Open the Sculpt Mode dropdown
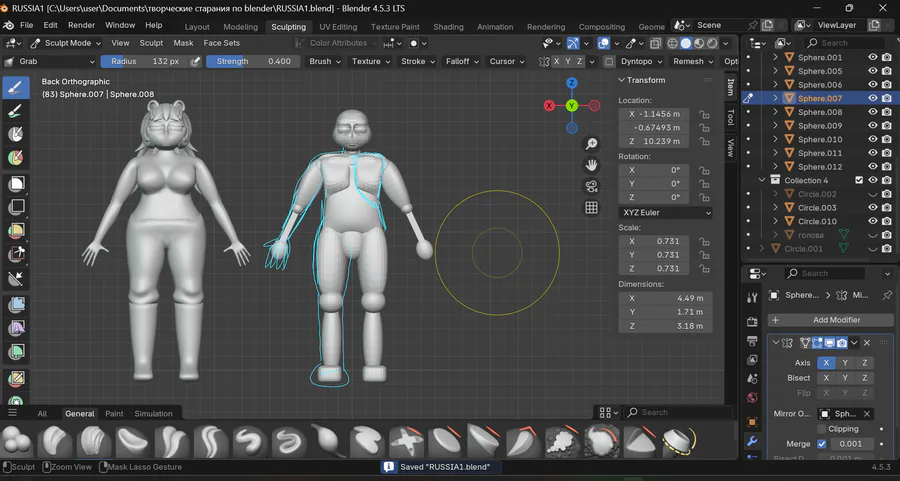Viewport: 900px width, 481px height. [65, 43]
